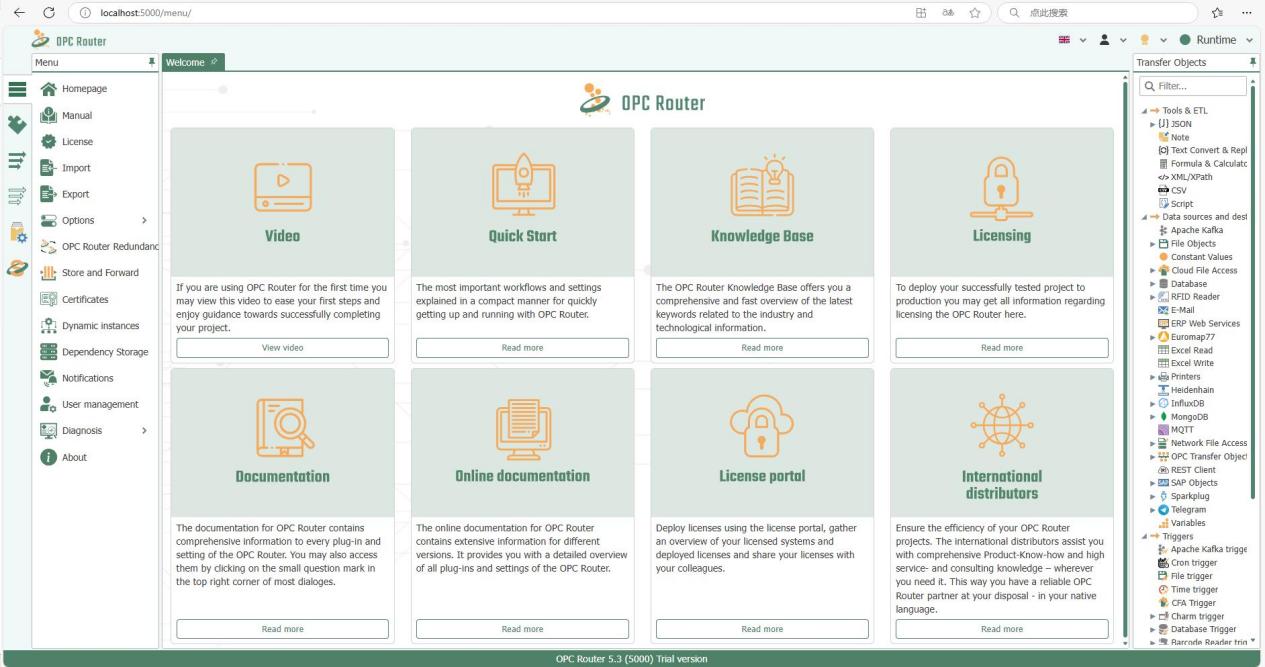Toggle pin on the Welcome tab

click(215, 62)
